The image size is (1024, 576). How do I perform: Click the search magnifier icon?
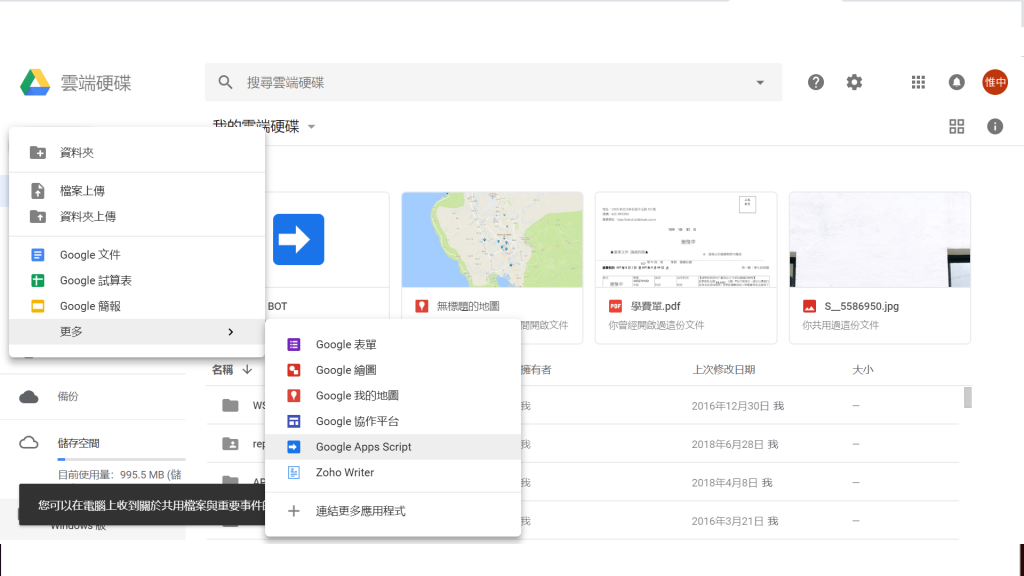pyautogui.click(x=225, y=82)
